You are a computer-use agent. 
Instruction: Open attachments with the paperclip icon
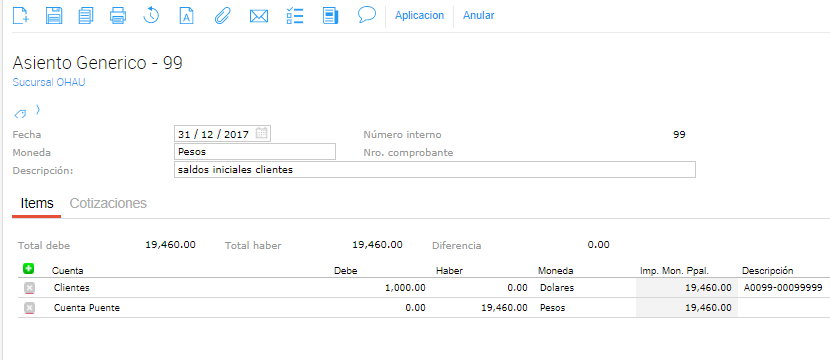click(223, 15)
